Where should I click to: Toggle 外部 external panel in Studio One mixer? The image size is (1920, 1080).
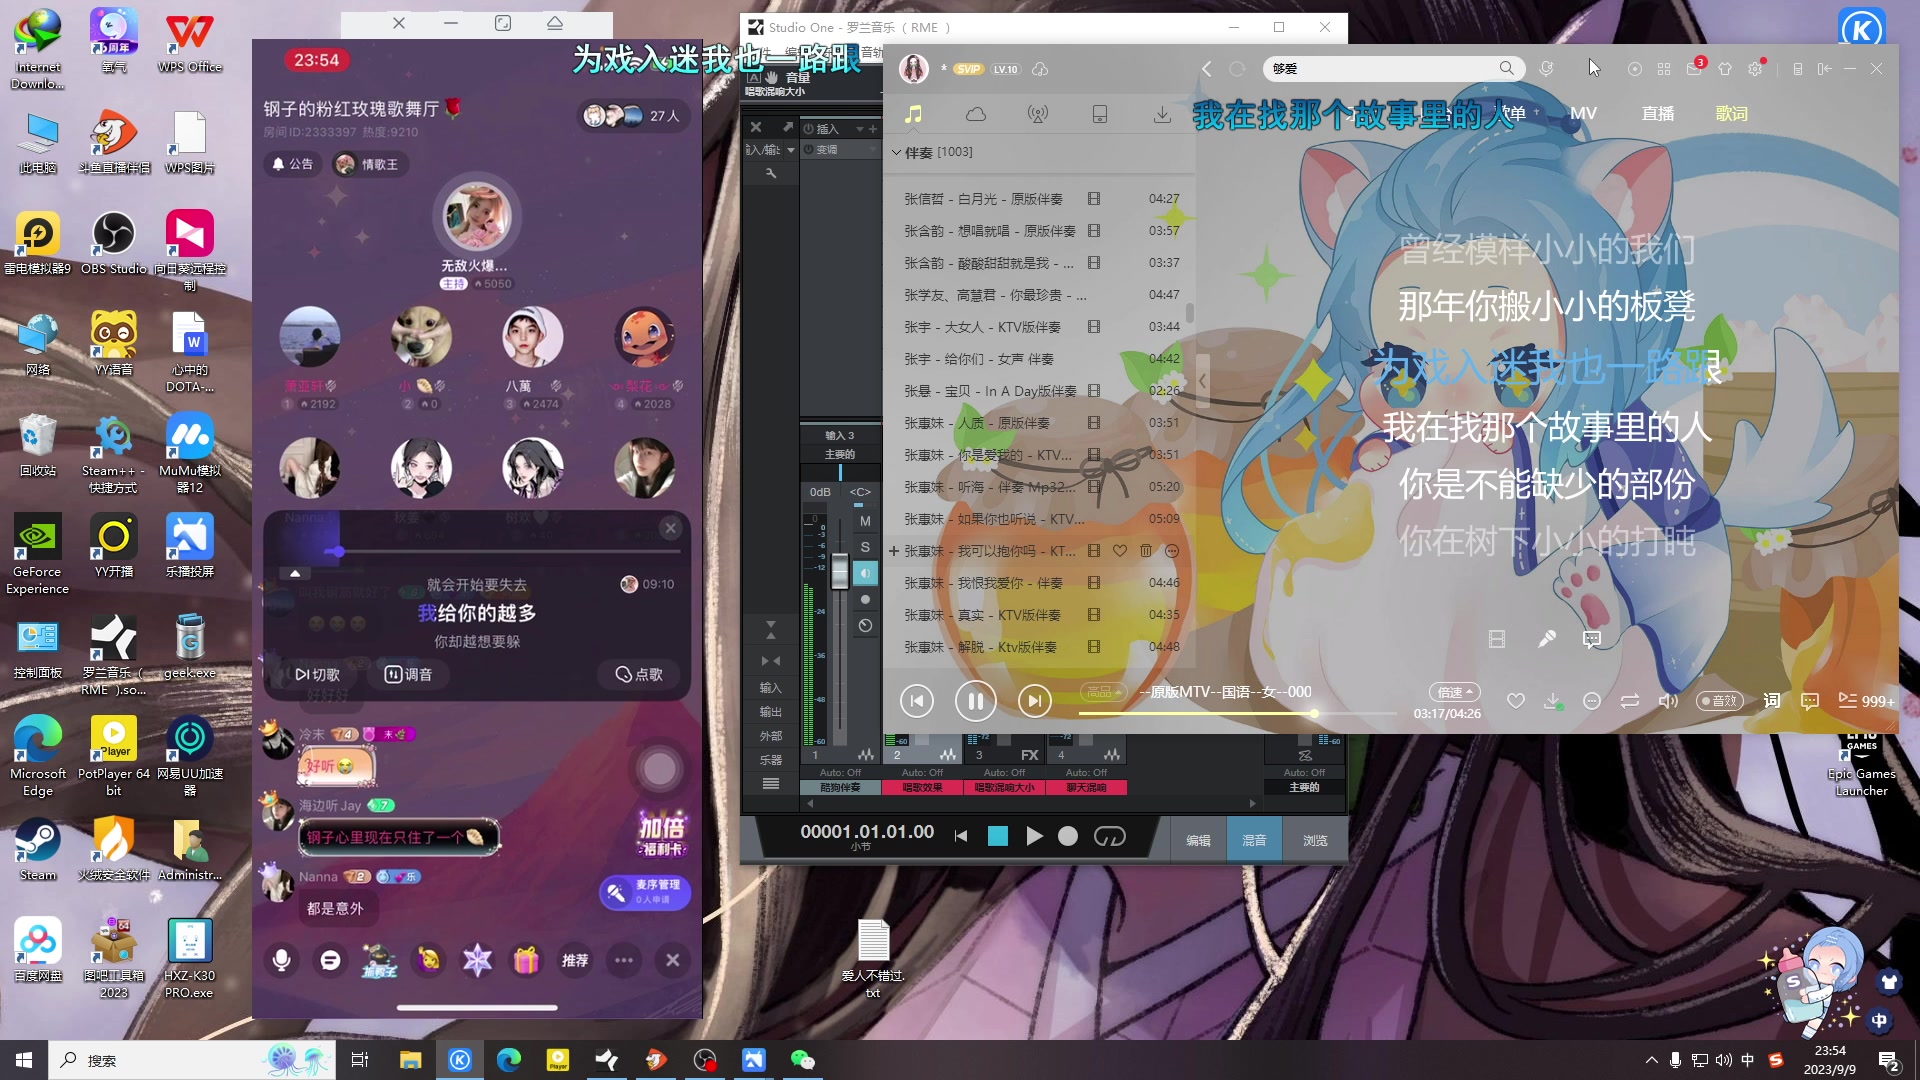click(770, 736)
